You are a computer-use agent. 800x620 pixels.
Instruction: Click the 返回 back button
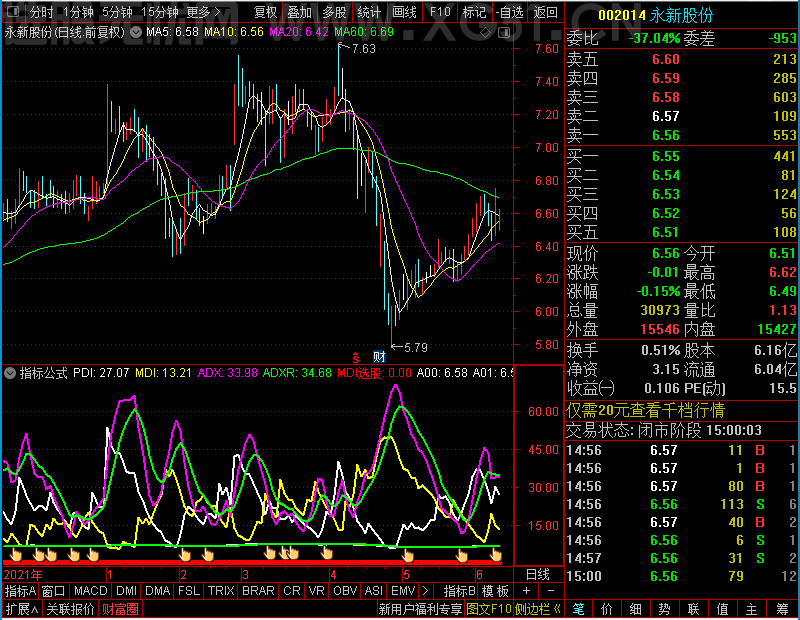545,12
